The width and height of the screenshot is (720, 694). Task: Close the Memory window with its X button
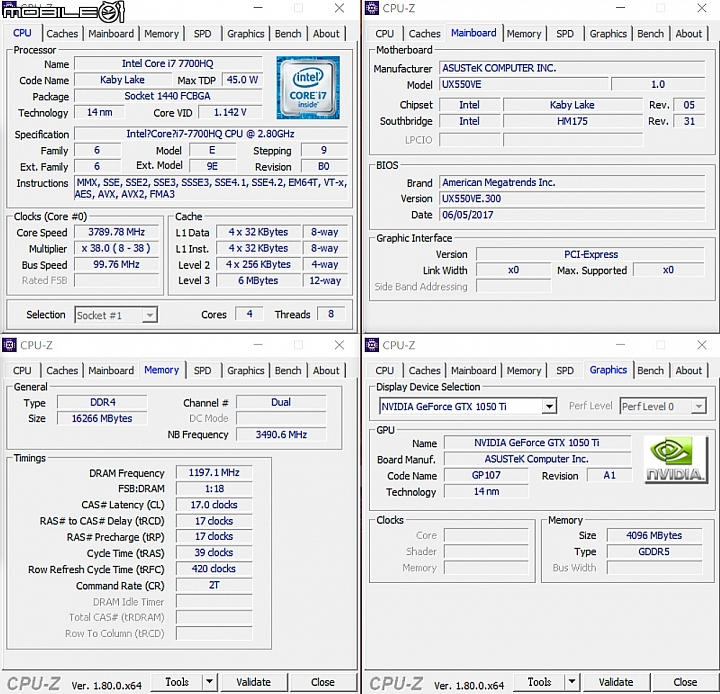339,345
